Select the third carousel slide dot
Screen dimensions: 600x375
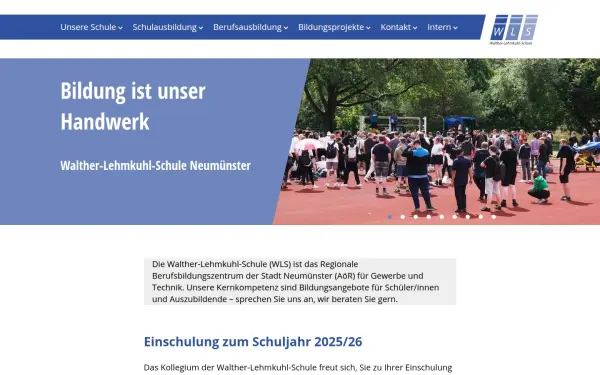[x=416, y=217]
